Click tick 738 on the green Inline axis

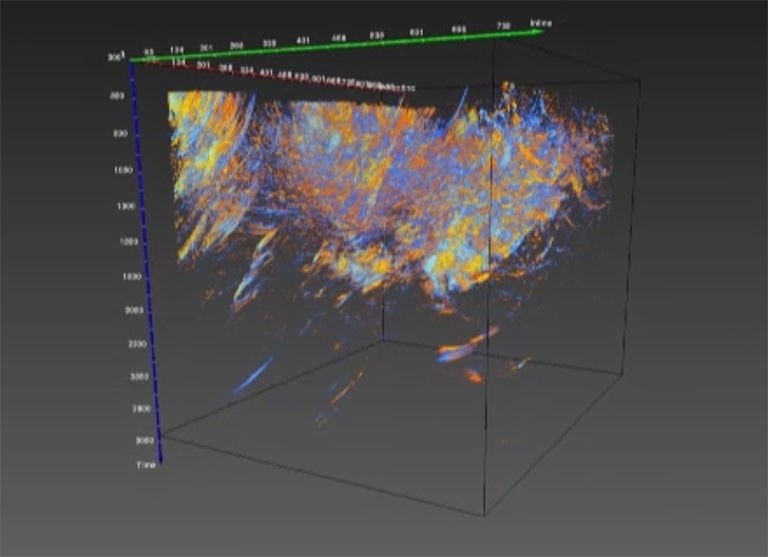pos(503,26)
